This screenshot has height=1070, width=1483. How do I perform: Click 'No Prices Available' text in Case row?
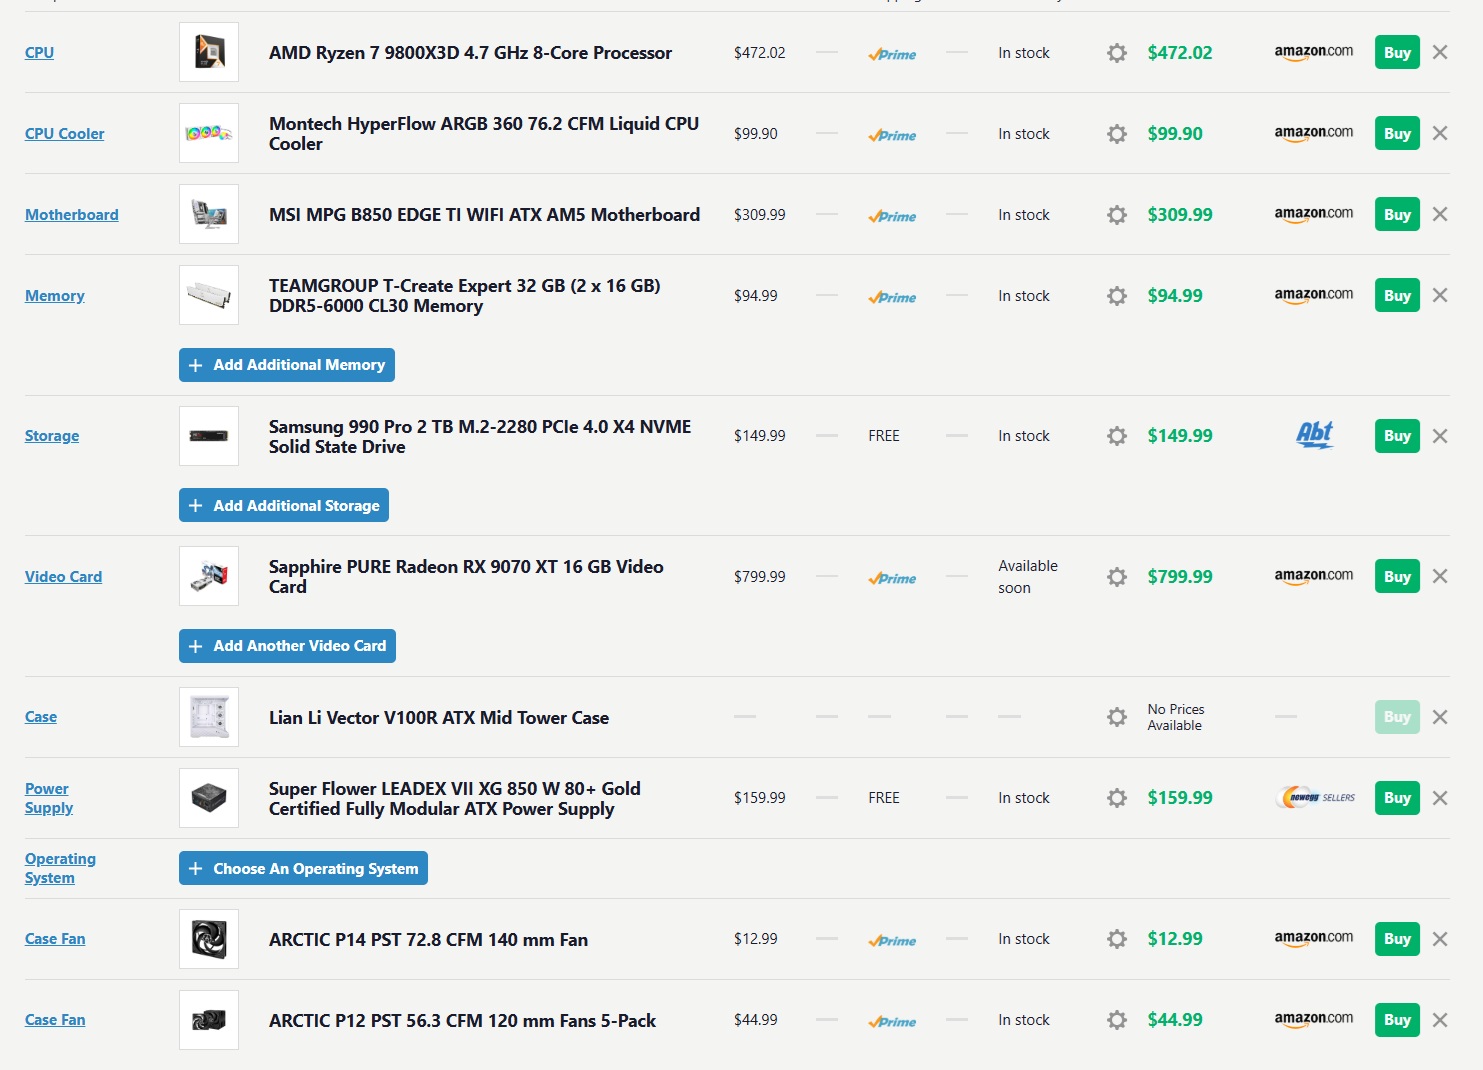[x=1176, y=717]
